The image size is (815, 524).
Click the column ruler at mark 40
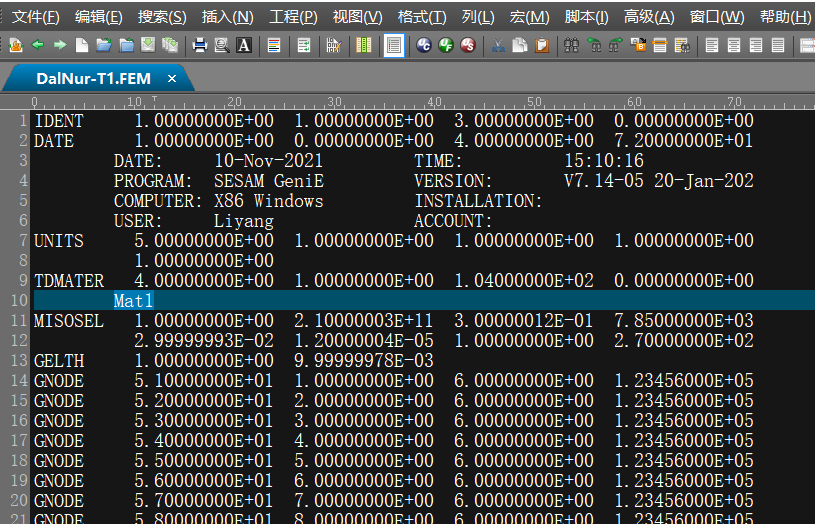(435, 102)
